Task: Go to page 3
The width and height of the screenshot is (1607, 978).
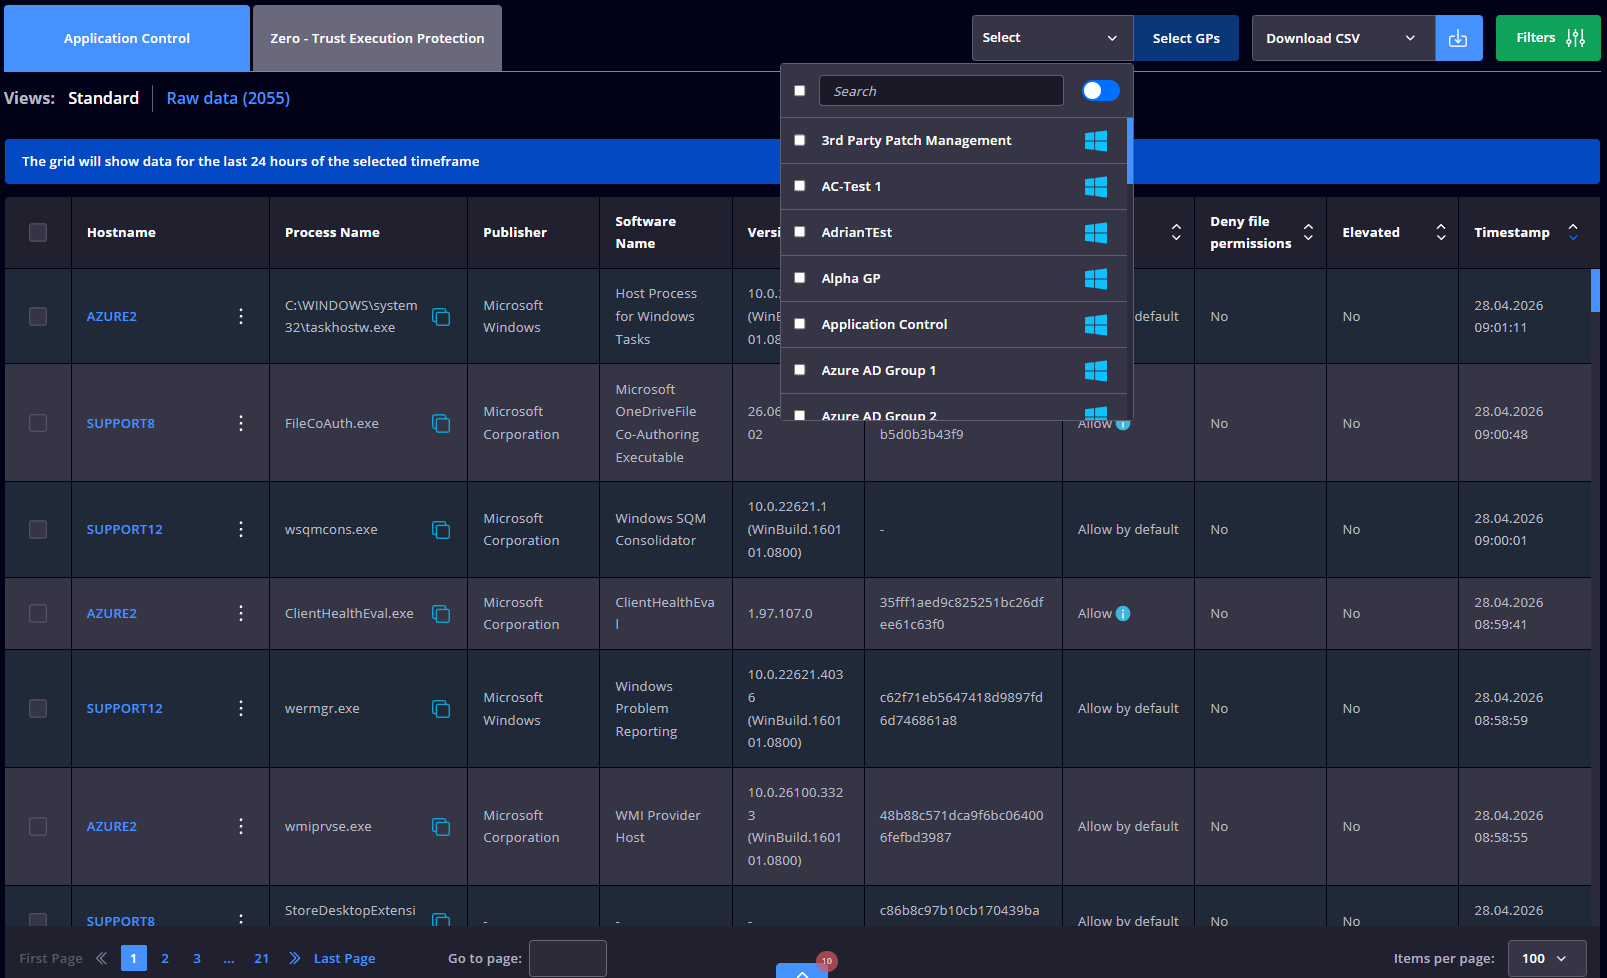Action: point(197,958)
